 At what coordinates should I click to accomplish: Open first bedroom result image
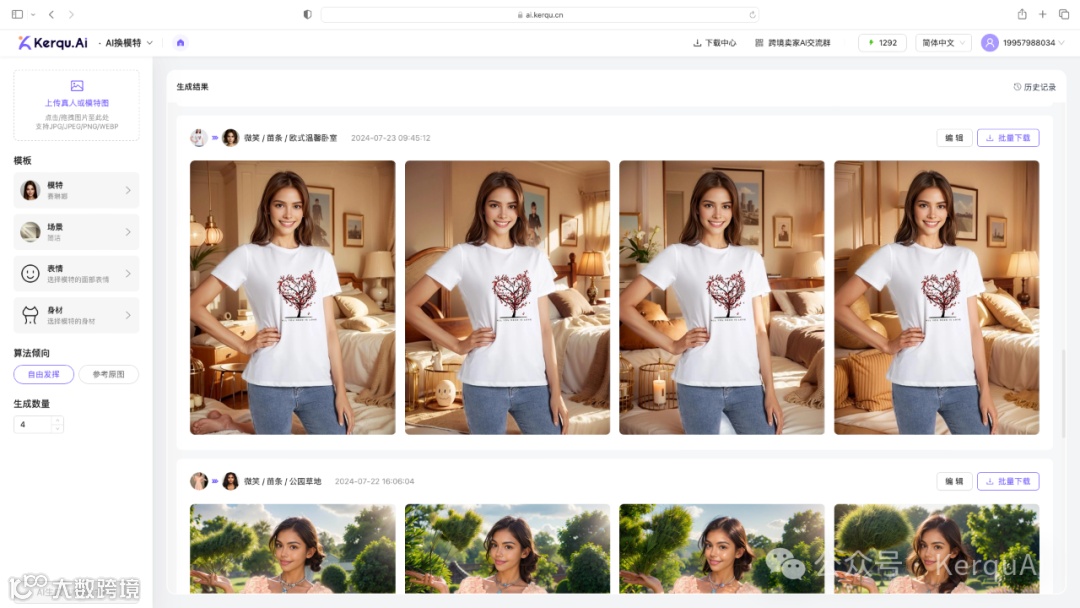[293, 297]
